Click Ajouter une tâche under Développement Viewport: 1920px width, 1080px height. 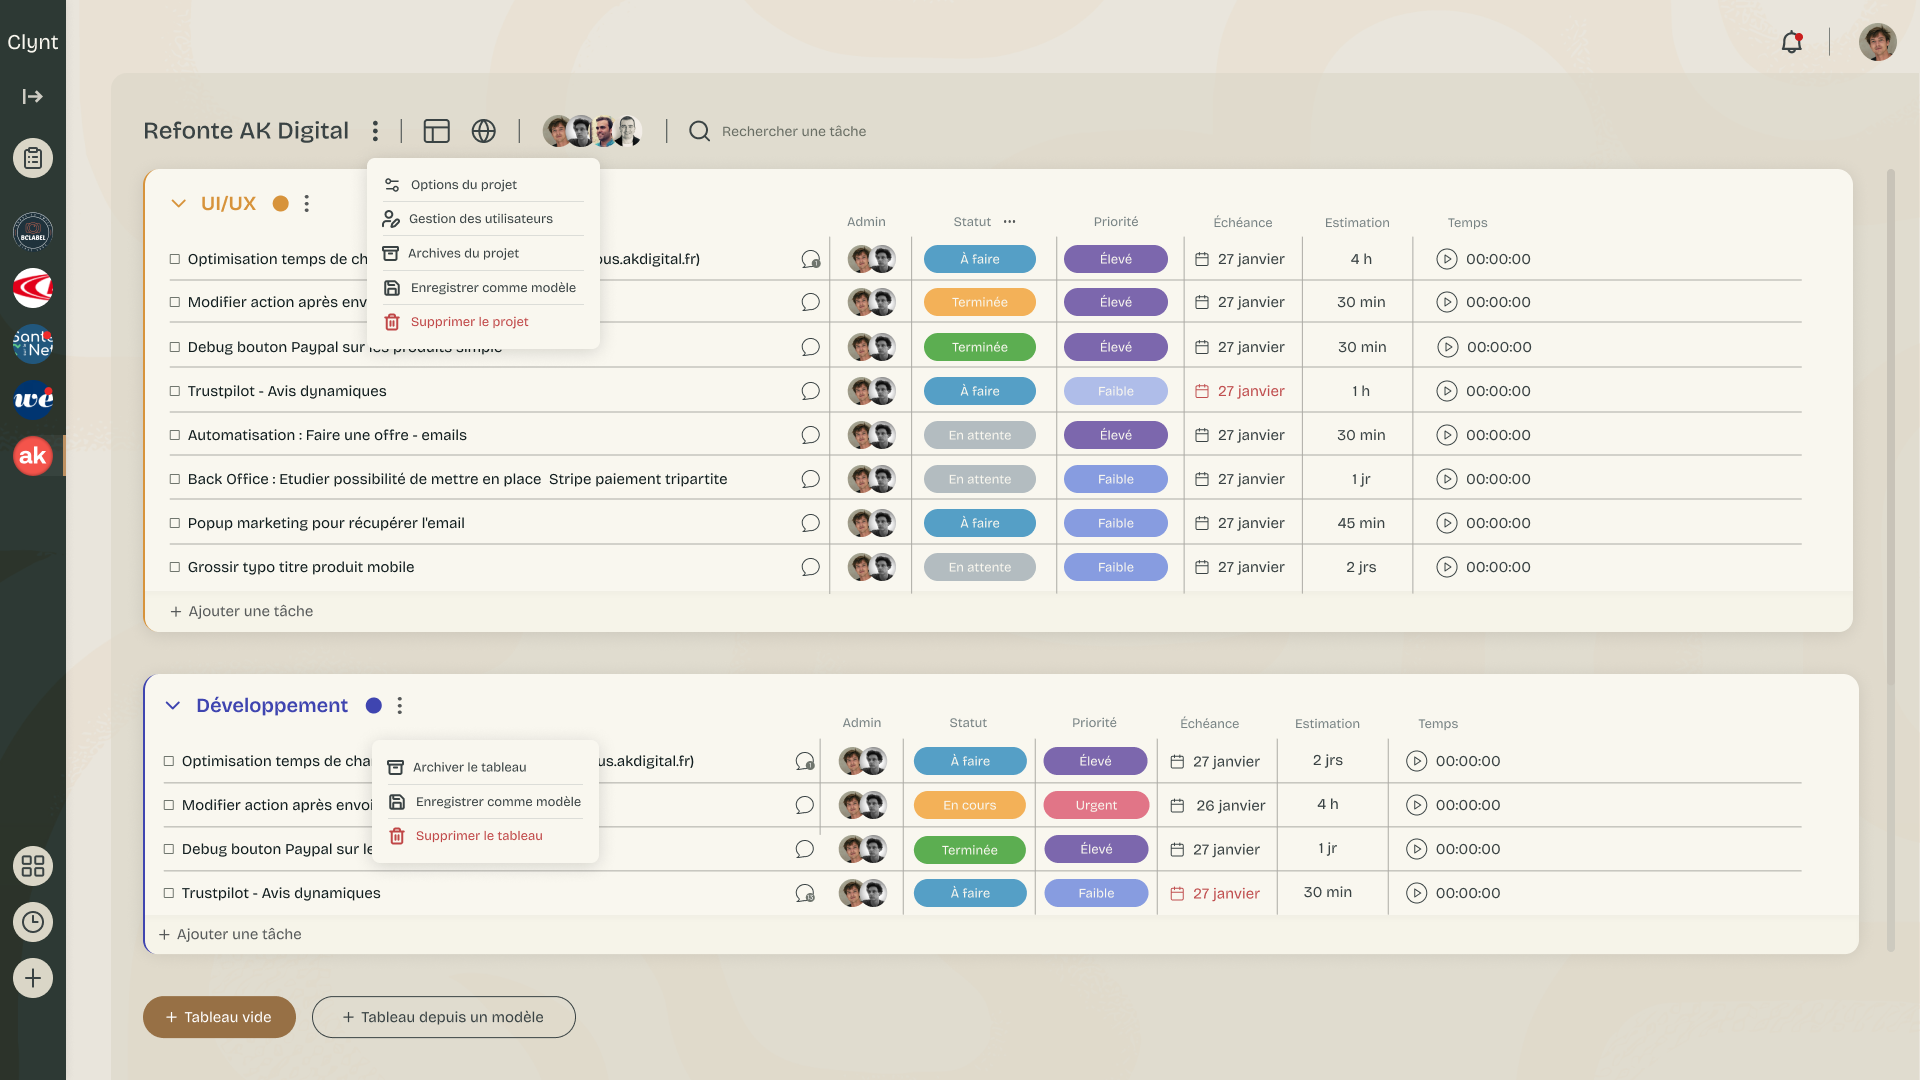pos(230,934)
